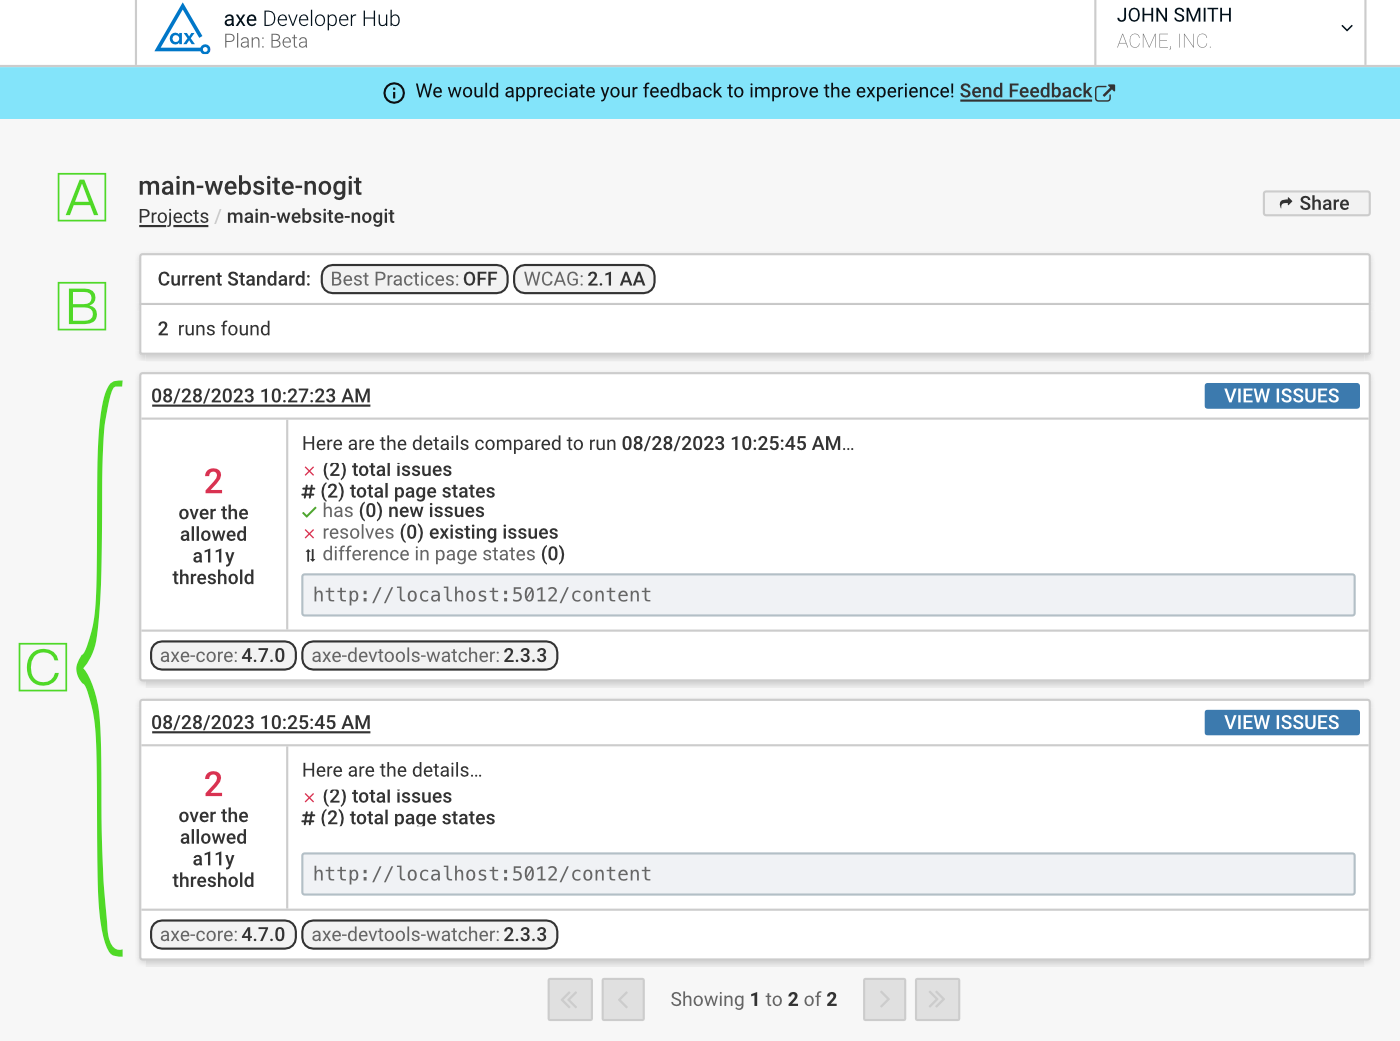Click the Share button

point(1315,203)
